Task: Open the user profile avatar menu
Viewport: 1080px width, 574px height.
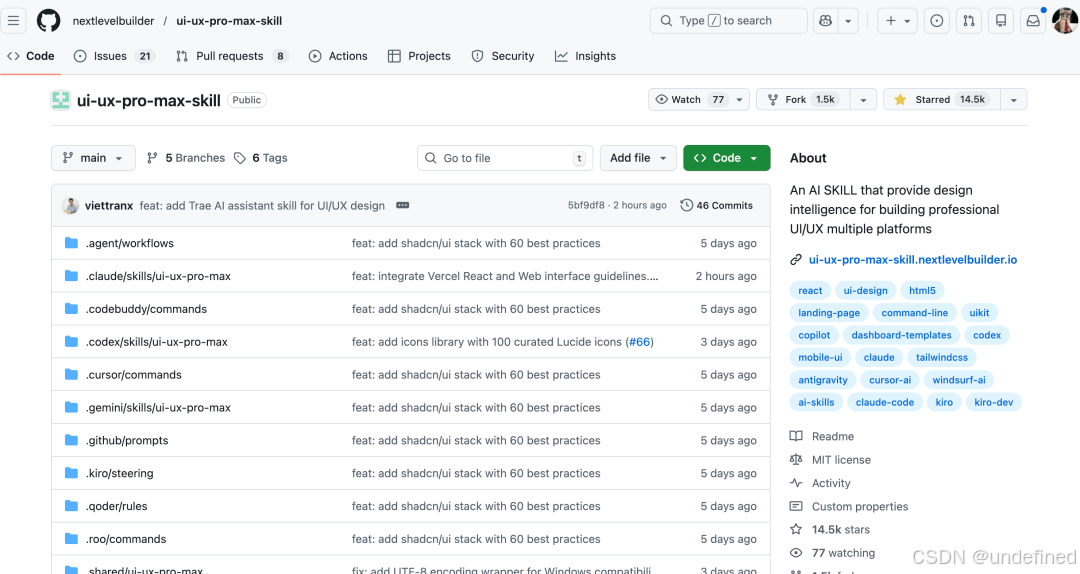Action: (1066, 21)
